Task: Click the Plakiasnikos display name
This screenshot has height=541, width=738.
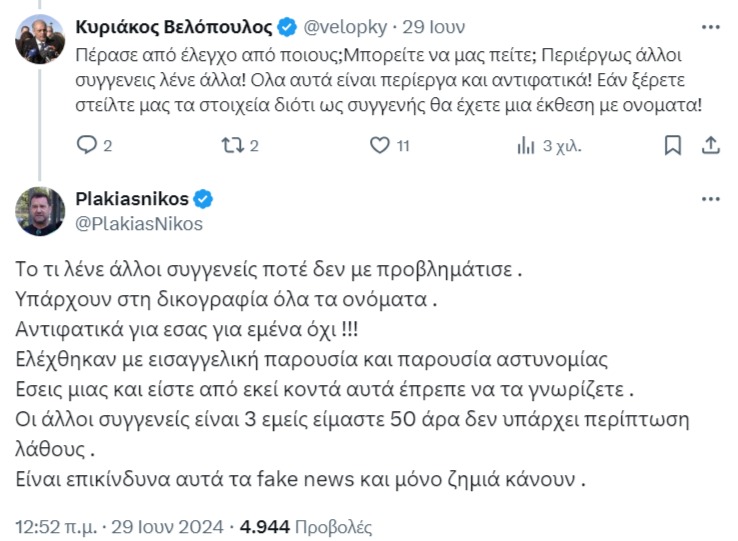Action: click(132, 199)
